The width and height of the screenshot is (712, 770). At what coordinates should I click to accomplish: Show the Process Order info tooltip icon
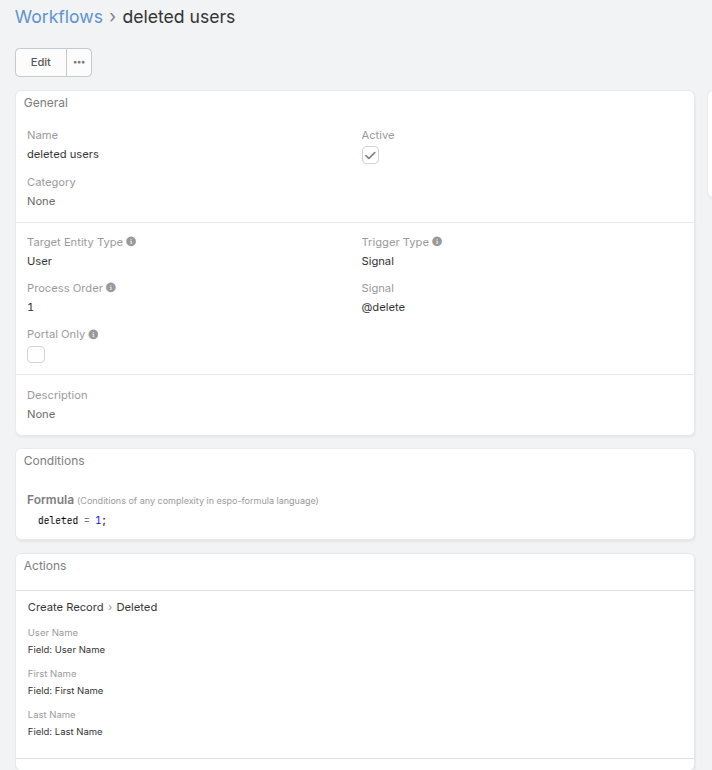click(111, 288)
